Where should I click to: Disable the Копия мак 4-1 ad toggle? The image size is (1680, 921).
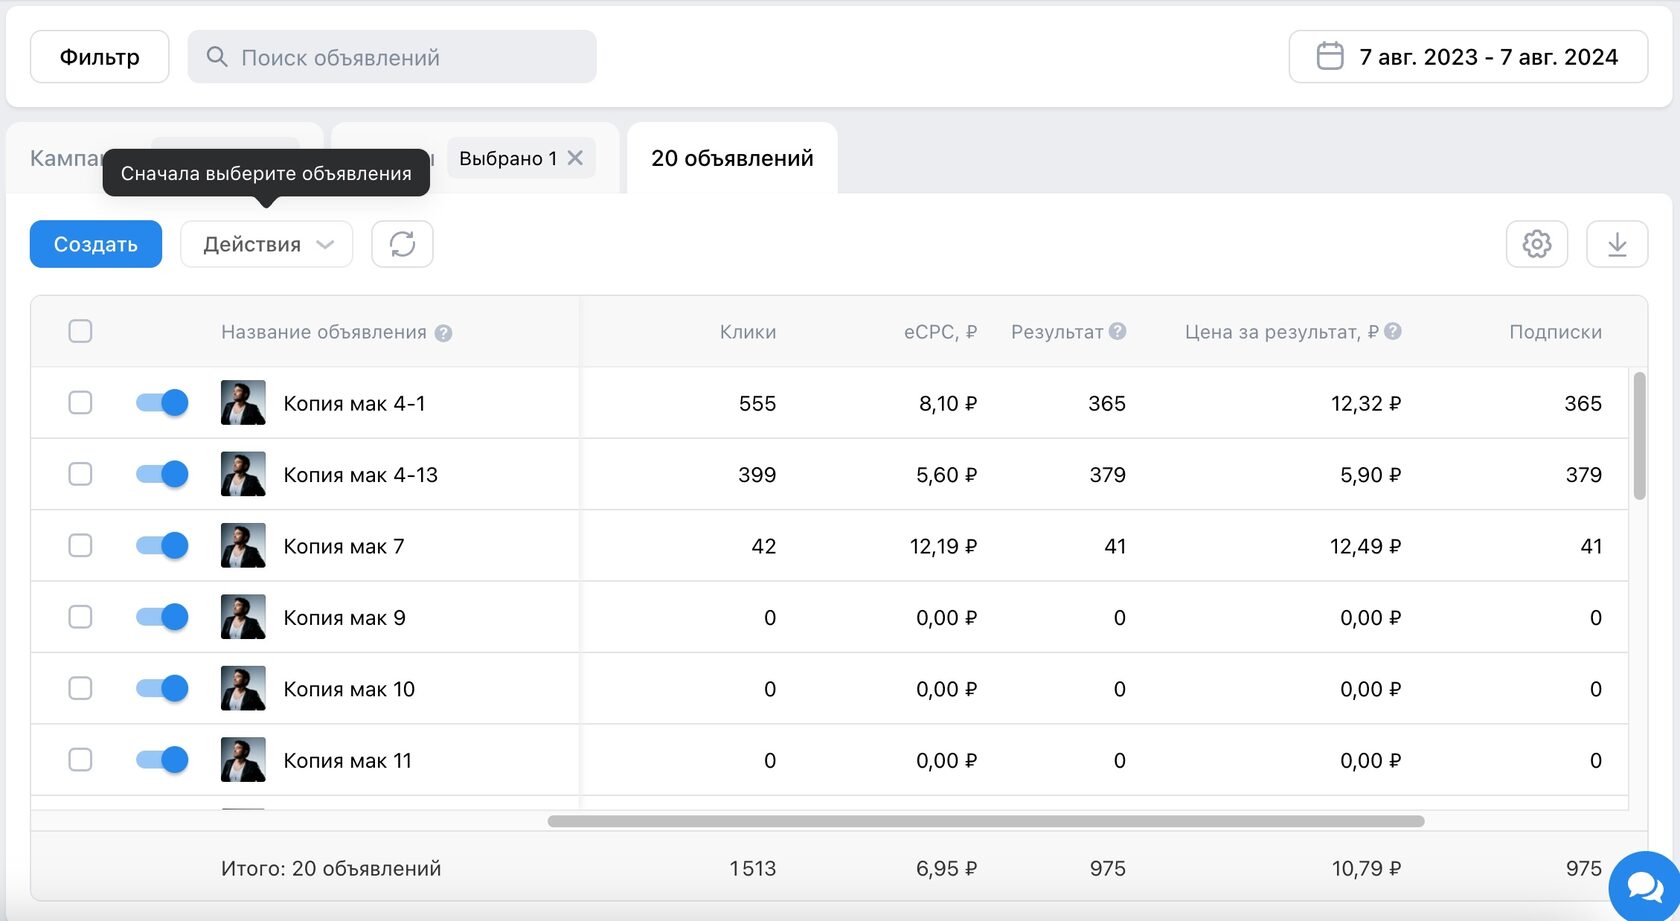click(162, 402)
